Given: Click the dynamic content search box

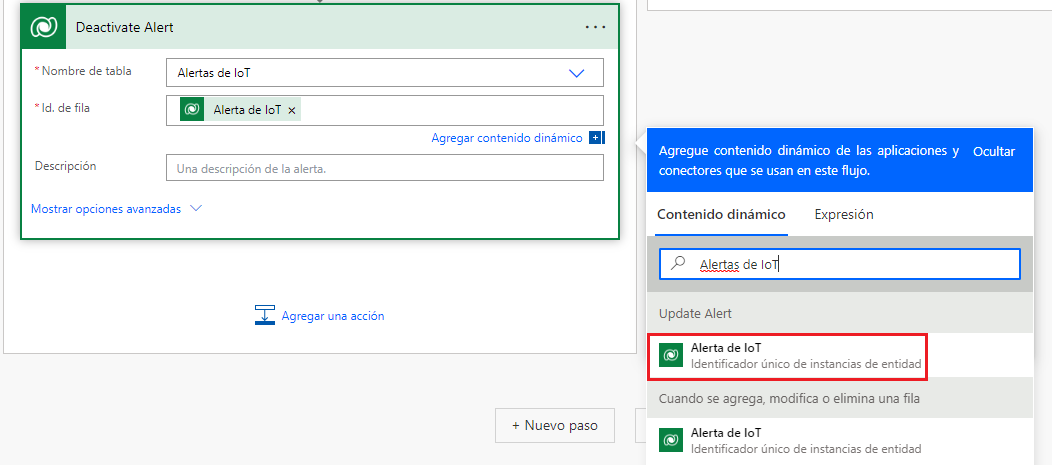Looking at the screenshot, I should (840, 264).
